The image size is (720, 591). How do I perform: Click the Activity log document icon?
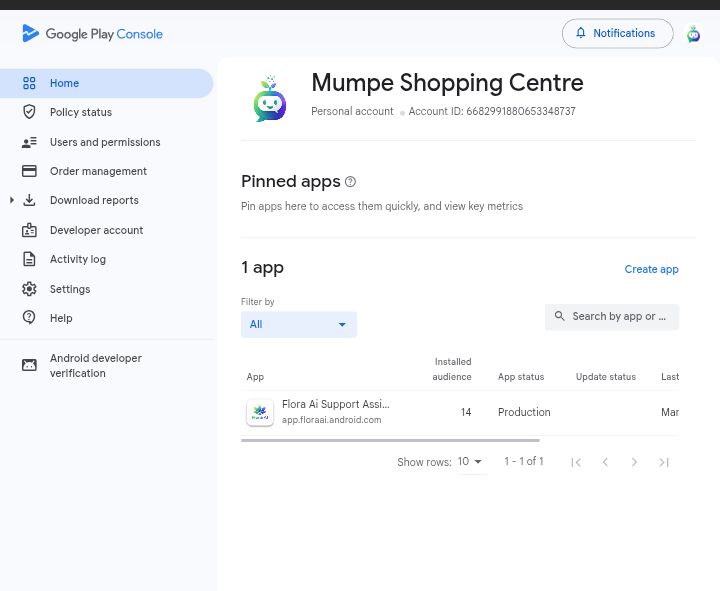coord(29,259)
